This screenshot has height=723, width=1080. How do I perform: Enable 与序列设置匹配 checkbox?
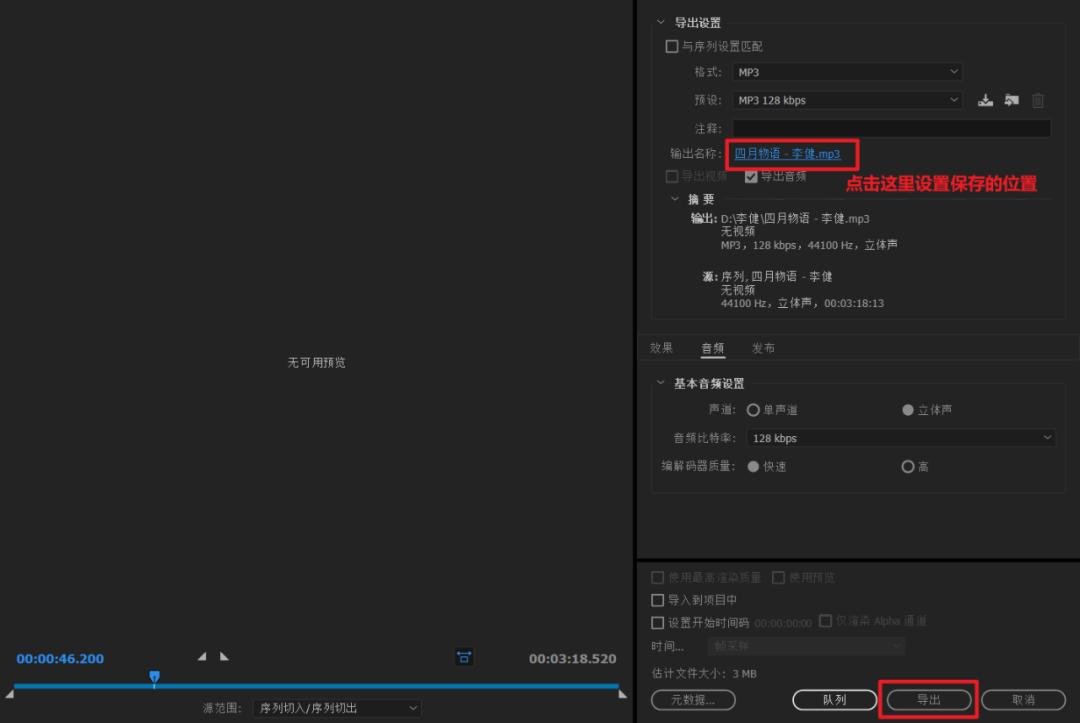(672, 46)
